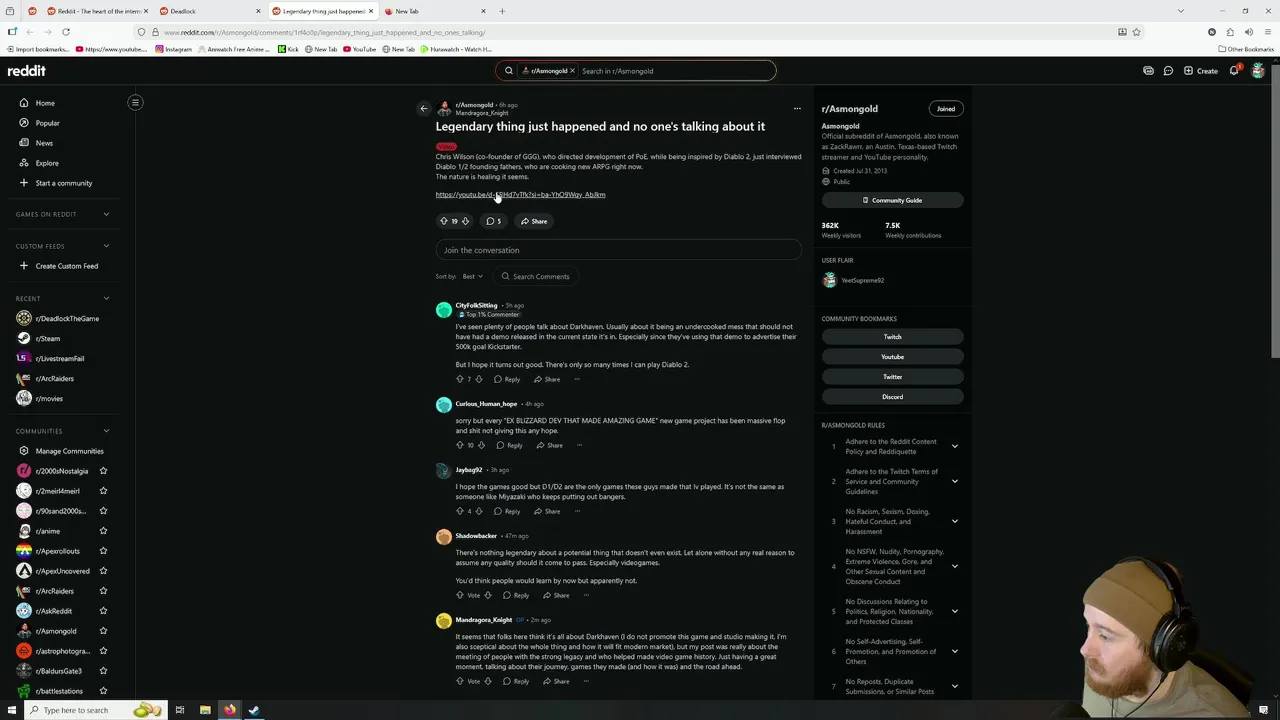The height and width of the screenshot is (720, 1280).
Task: Open the notifications bell with red badge
Action: point(1235,70)
